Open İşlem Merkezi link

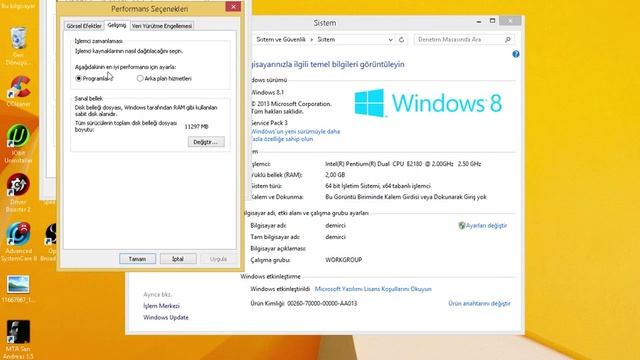[x=161, y=306]
